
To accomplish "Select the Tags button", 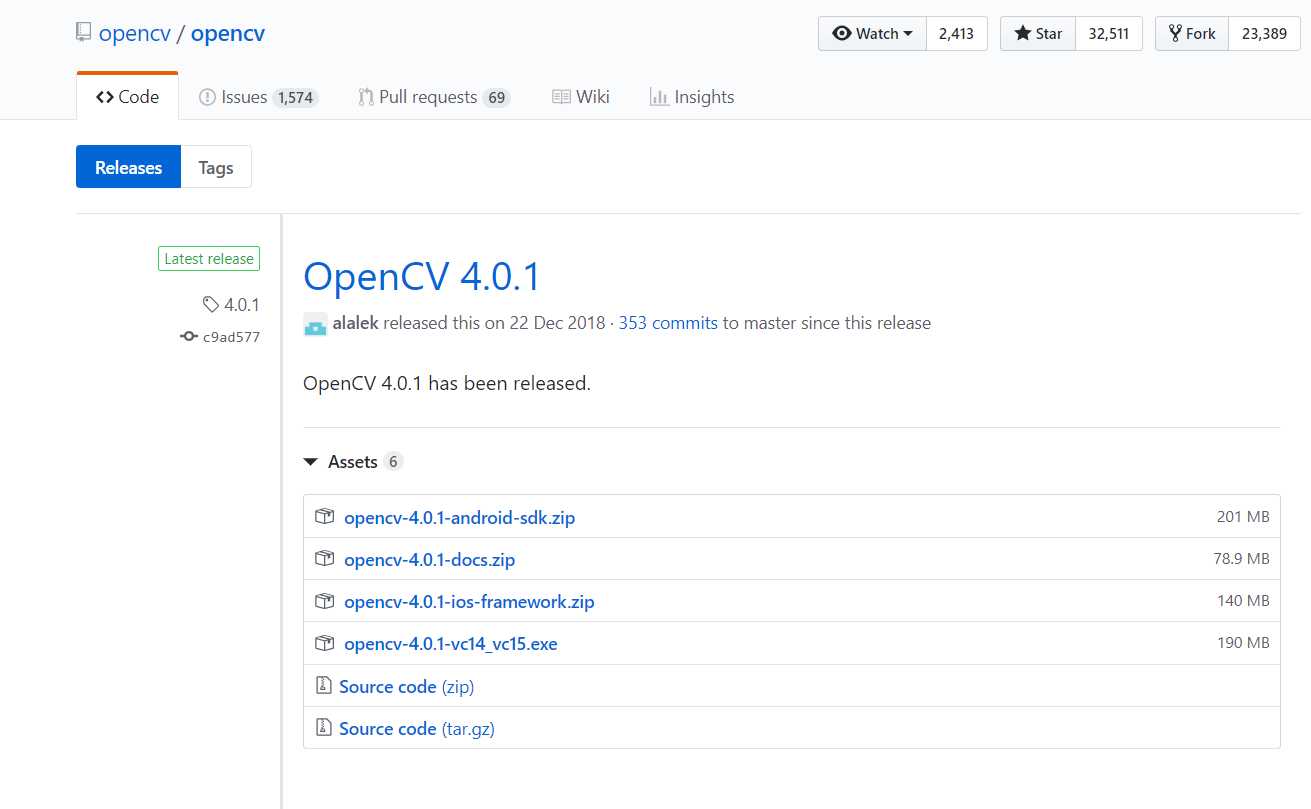I will tap(216, 167).
